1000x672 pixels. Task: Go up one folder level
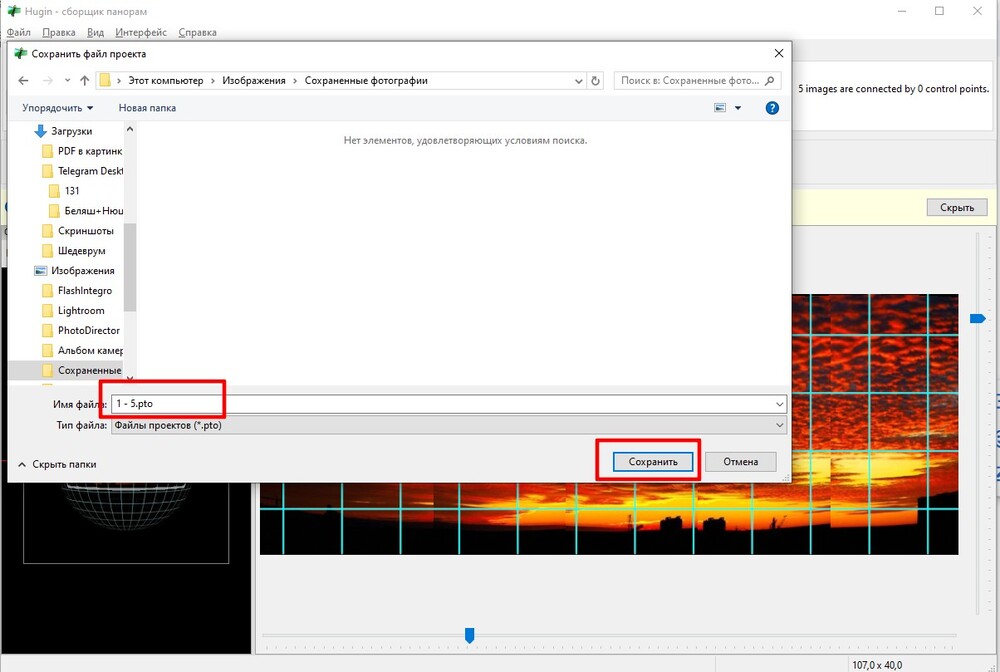click(84, 81)
